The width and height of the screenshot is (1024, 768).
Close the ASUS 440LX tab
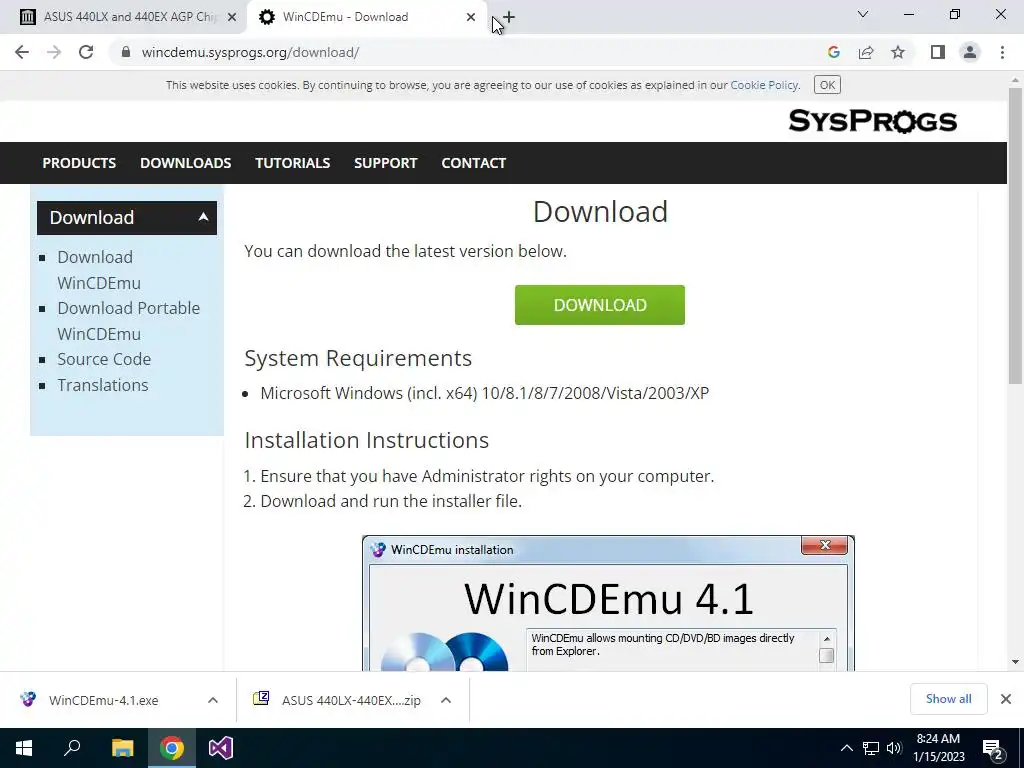point(232,17)
